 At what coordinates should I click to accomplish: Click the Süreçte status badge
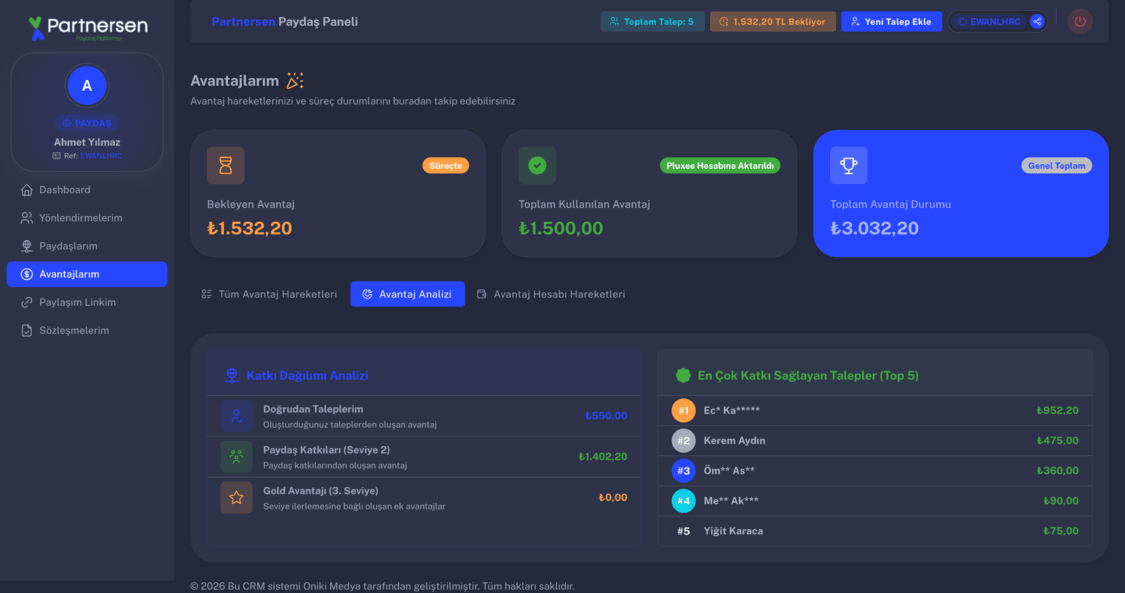[x=446, y=166]
